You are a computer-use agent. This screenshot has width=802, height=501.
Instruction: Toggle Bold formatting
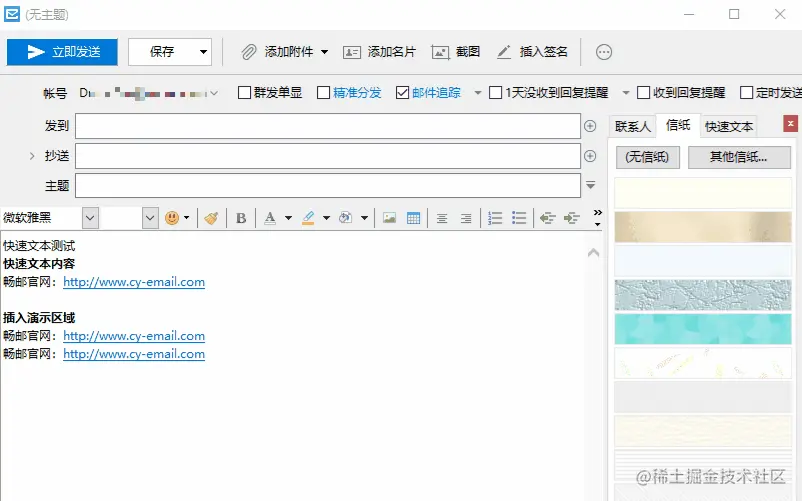click(241, 218)
